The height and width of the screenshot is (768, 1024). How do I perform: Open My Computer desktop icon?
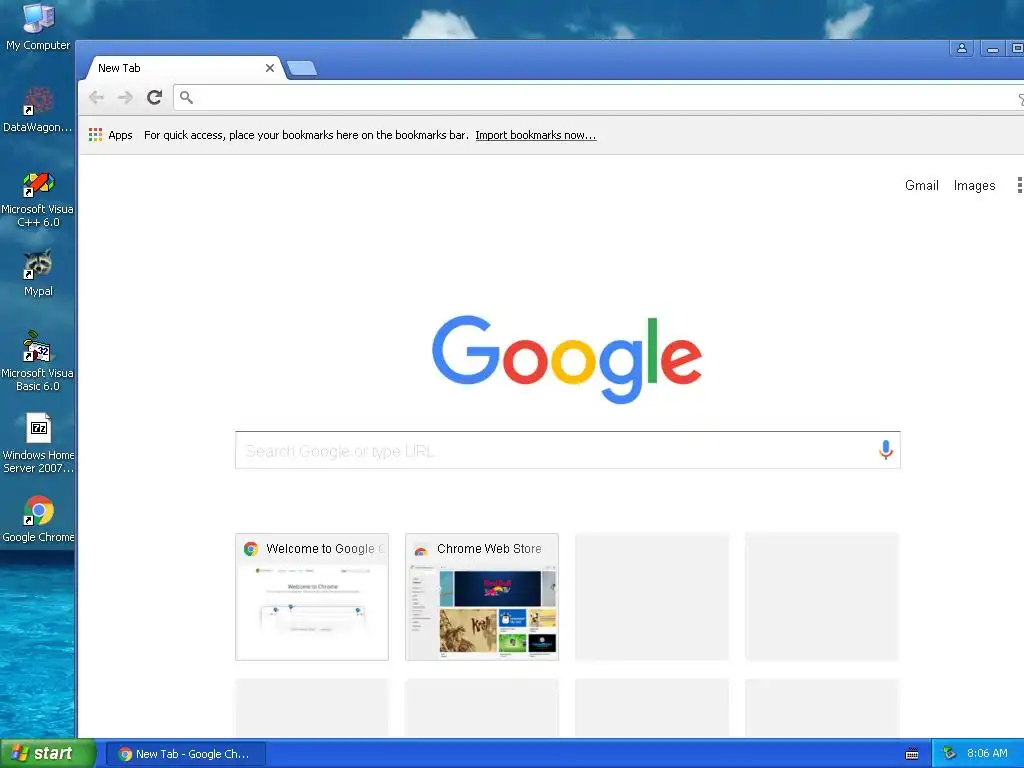38,27
